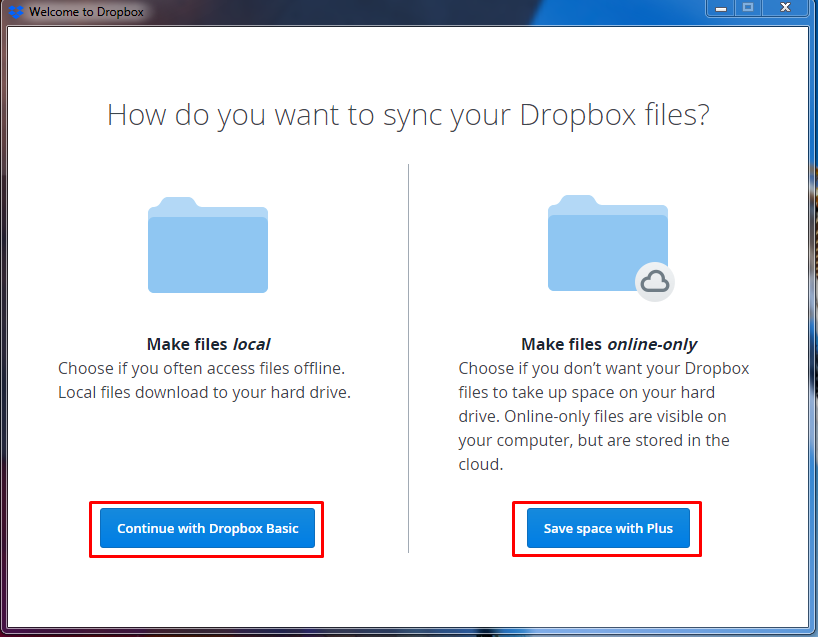This screenshot has width=818, height=637.
Task: Click the online-only description paragraph starting "Choose if you don't want"
Action: click(x=604, y=416)
